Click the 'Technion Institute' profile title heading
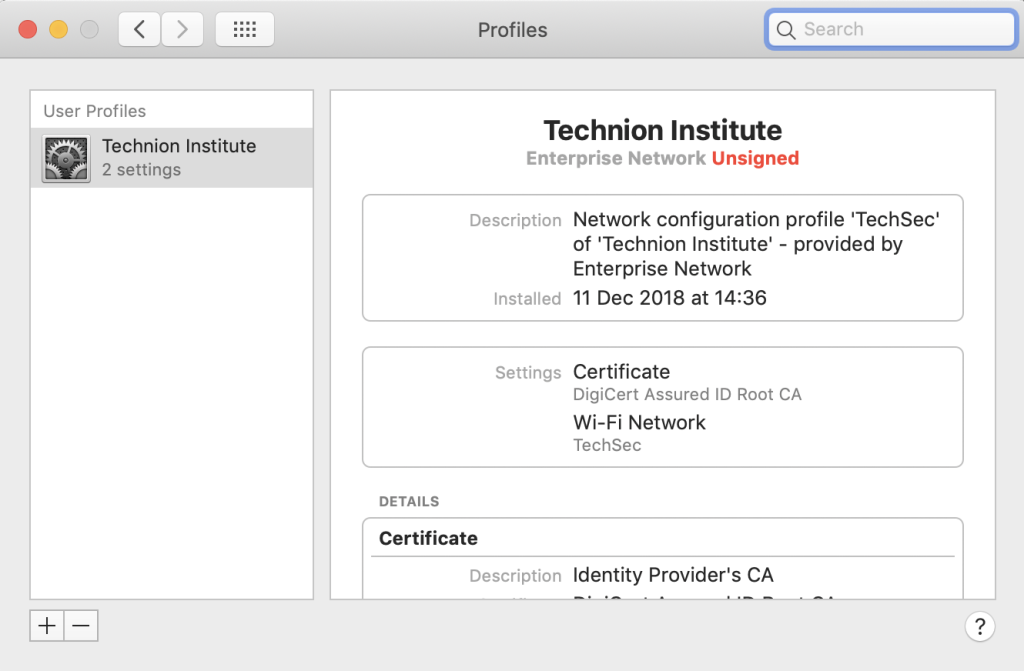Viewport: 1024px width, 671px height. [x=662, y=130]
